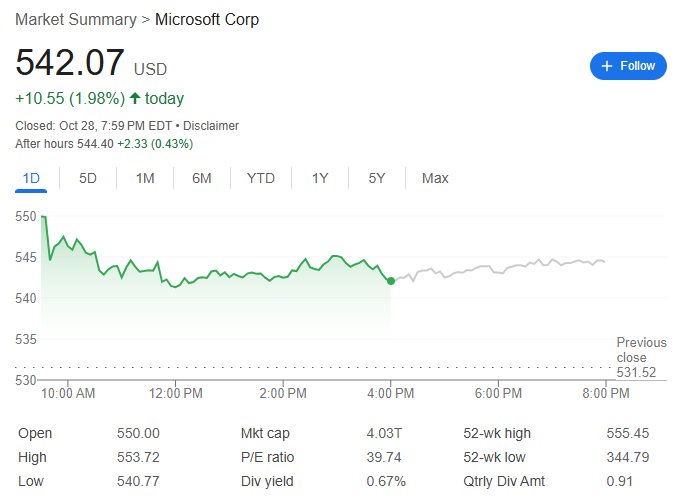Viewport: 690px width, 504px height.
Task: Switch to the 1M chart tab
Action: coord(145,178)
